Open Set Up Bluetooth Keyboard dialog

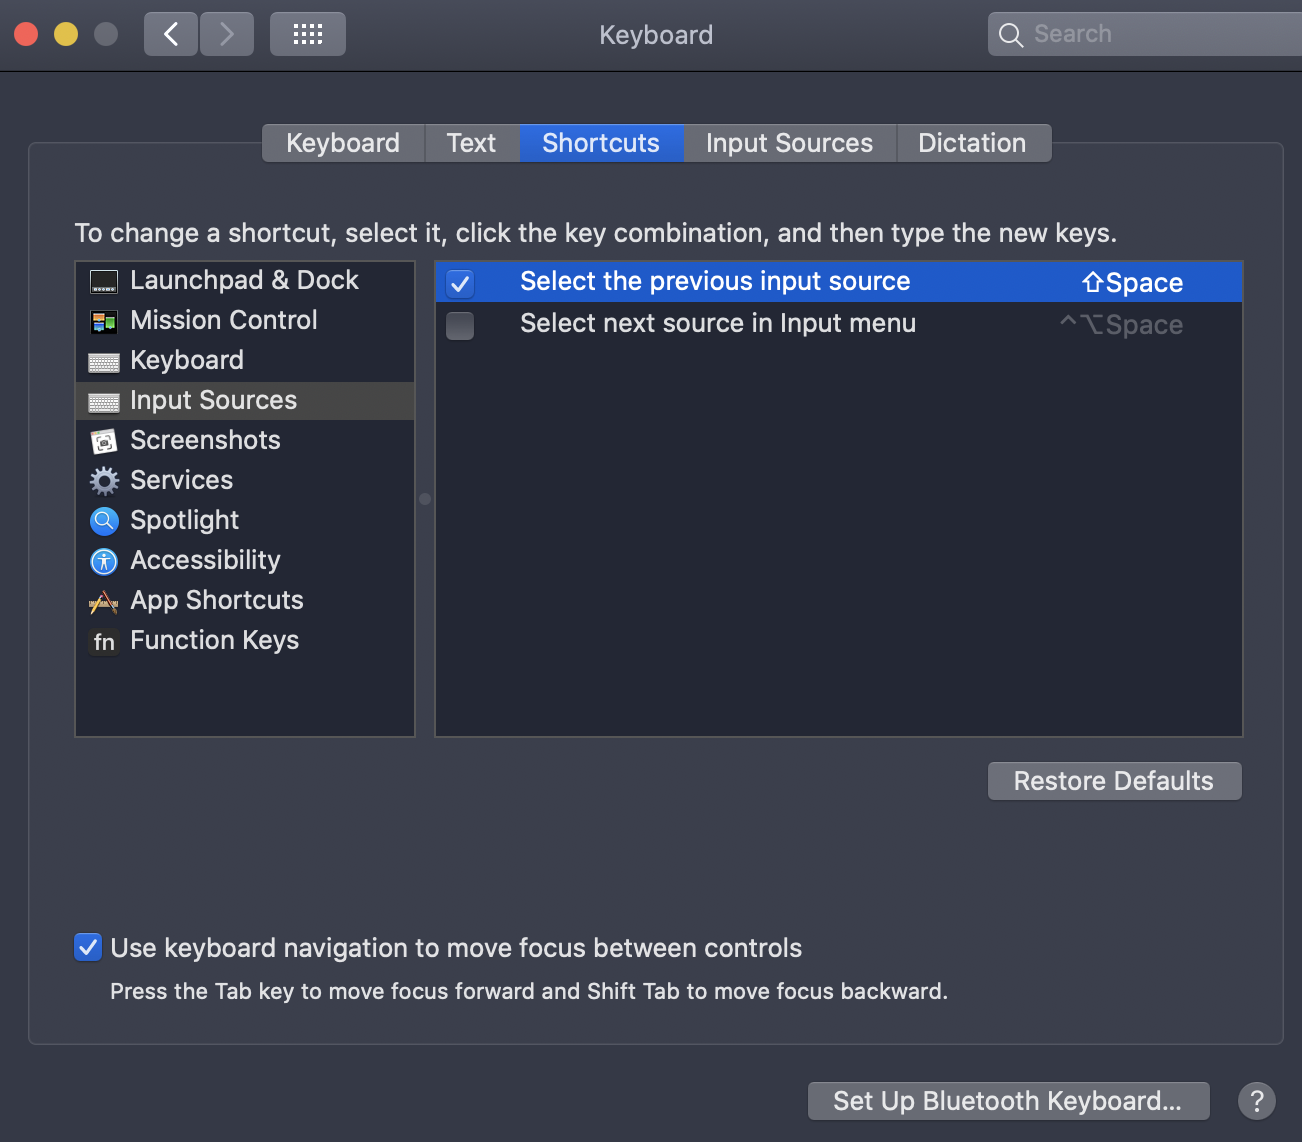pyautogui.click(x=1007, y=1101)
